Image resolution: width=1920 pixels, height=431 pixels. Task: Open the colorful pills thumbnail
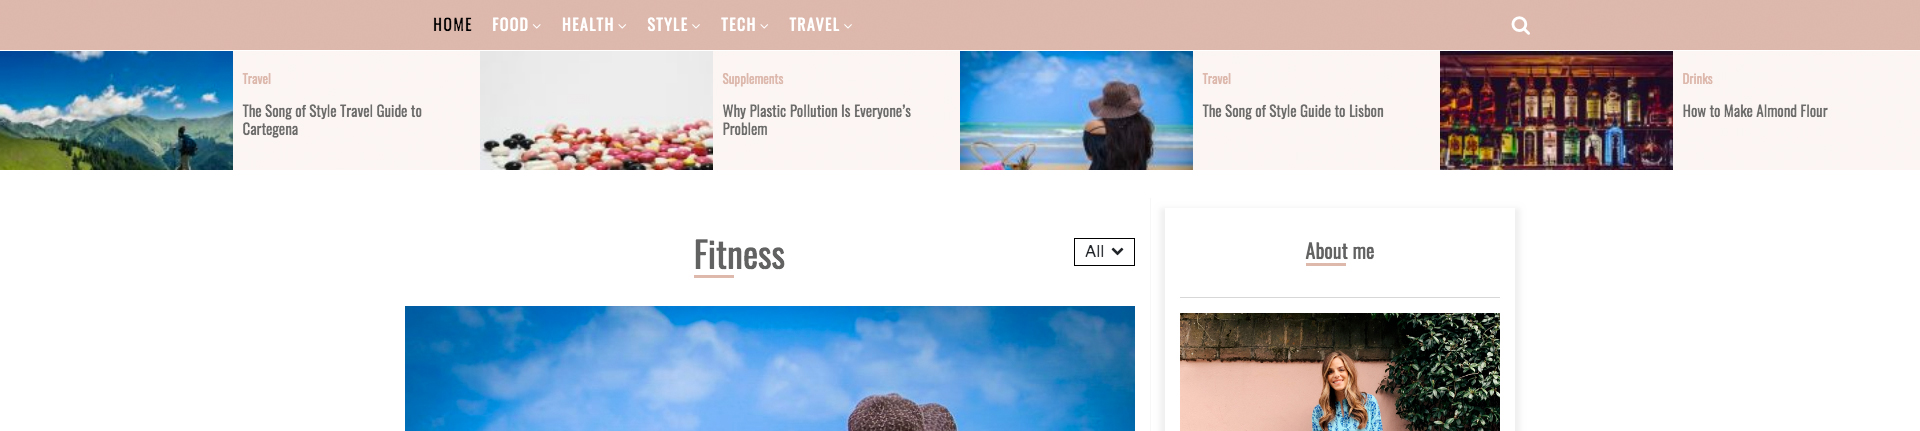pos(596,110)
